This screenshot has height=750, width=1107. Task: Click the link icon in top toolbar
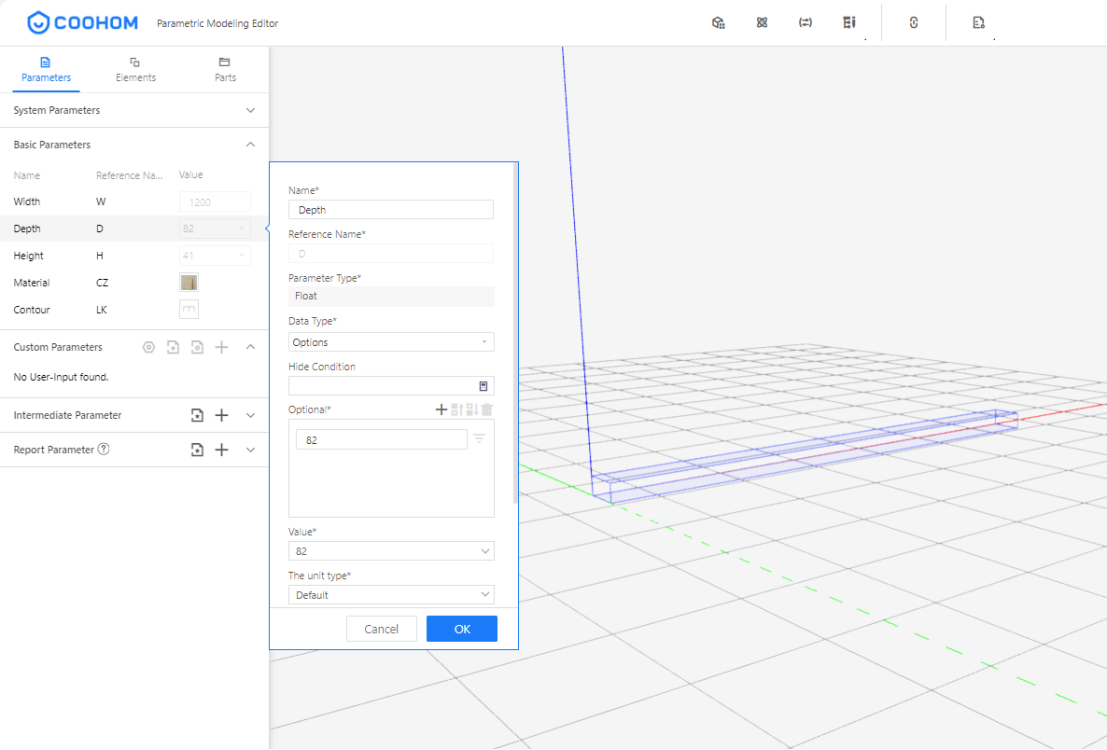click(913, 23)
